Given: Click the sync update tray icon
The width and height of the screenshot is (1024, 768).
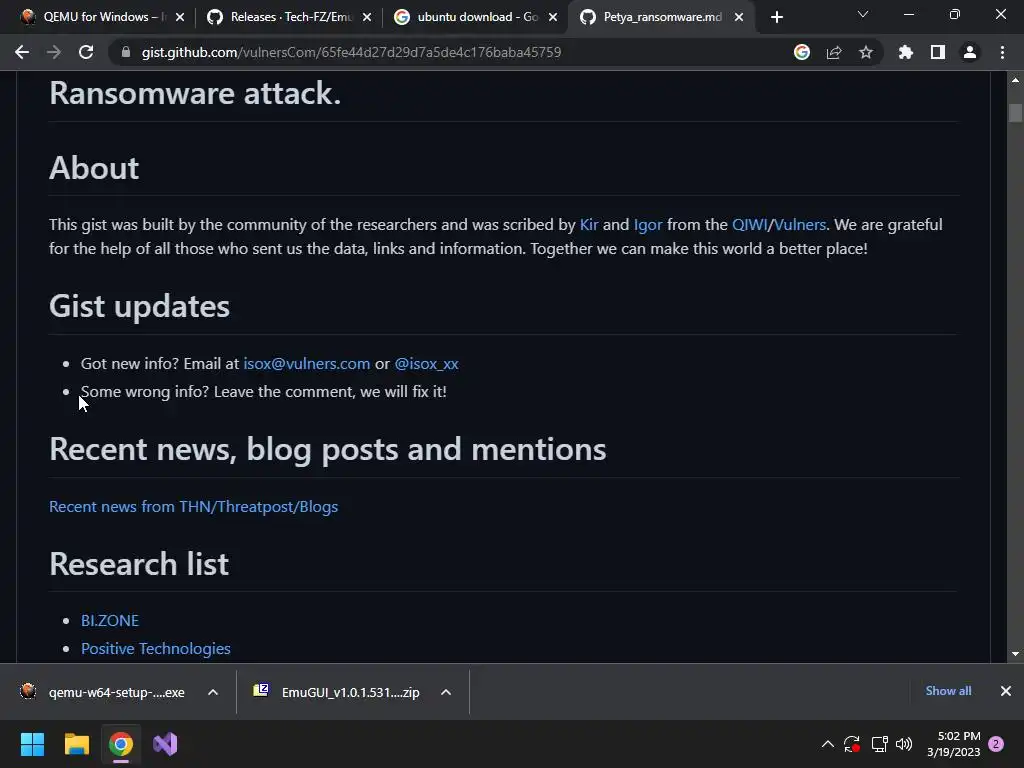Looking at the screenshot, I should coord(852,744).
